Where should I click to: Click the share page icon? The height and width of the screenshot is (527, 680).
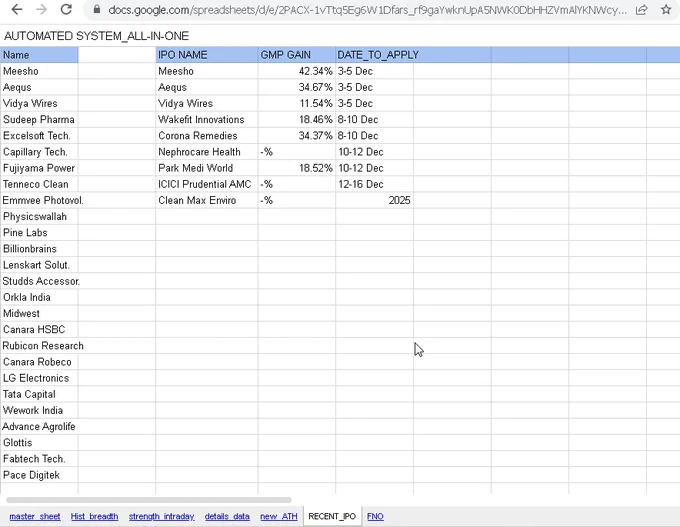[x=641, y=10]
